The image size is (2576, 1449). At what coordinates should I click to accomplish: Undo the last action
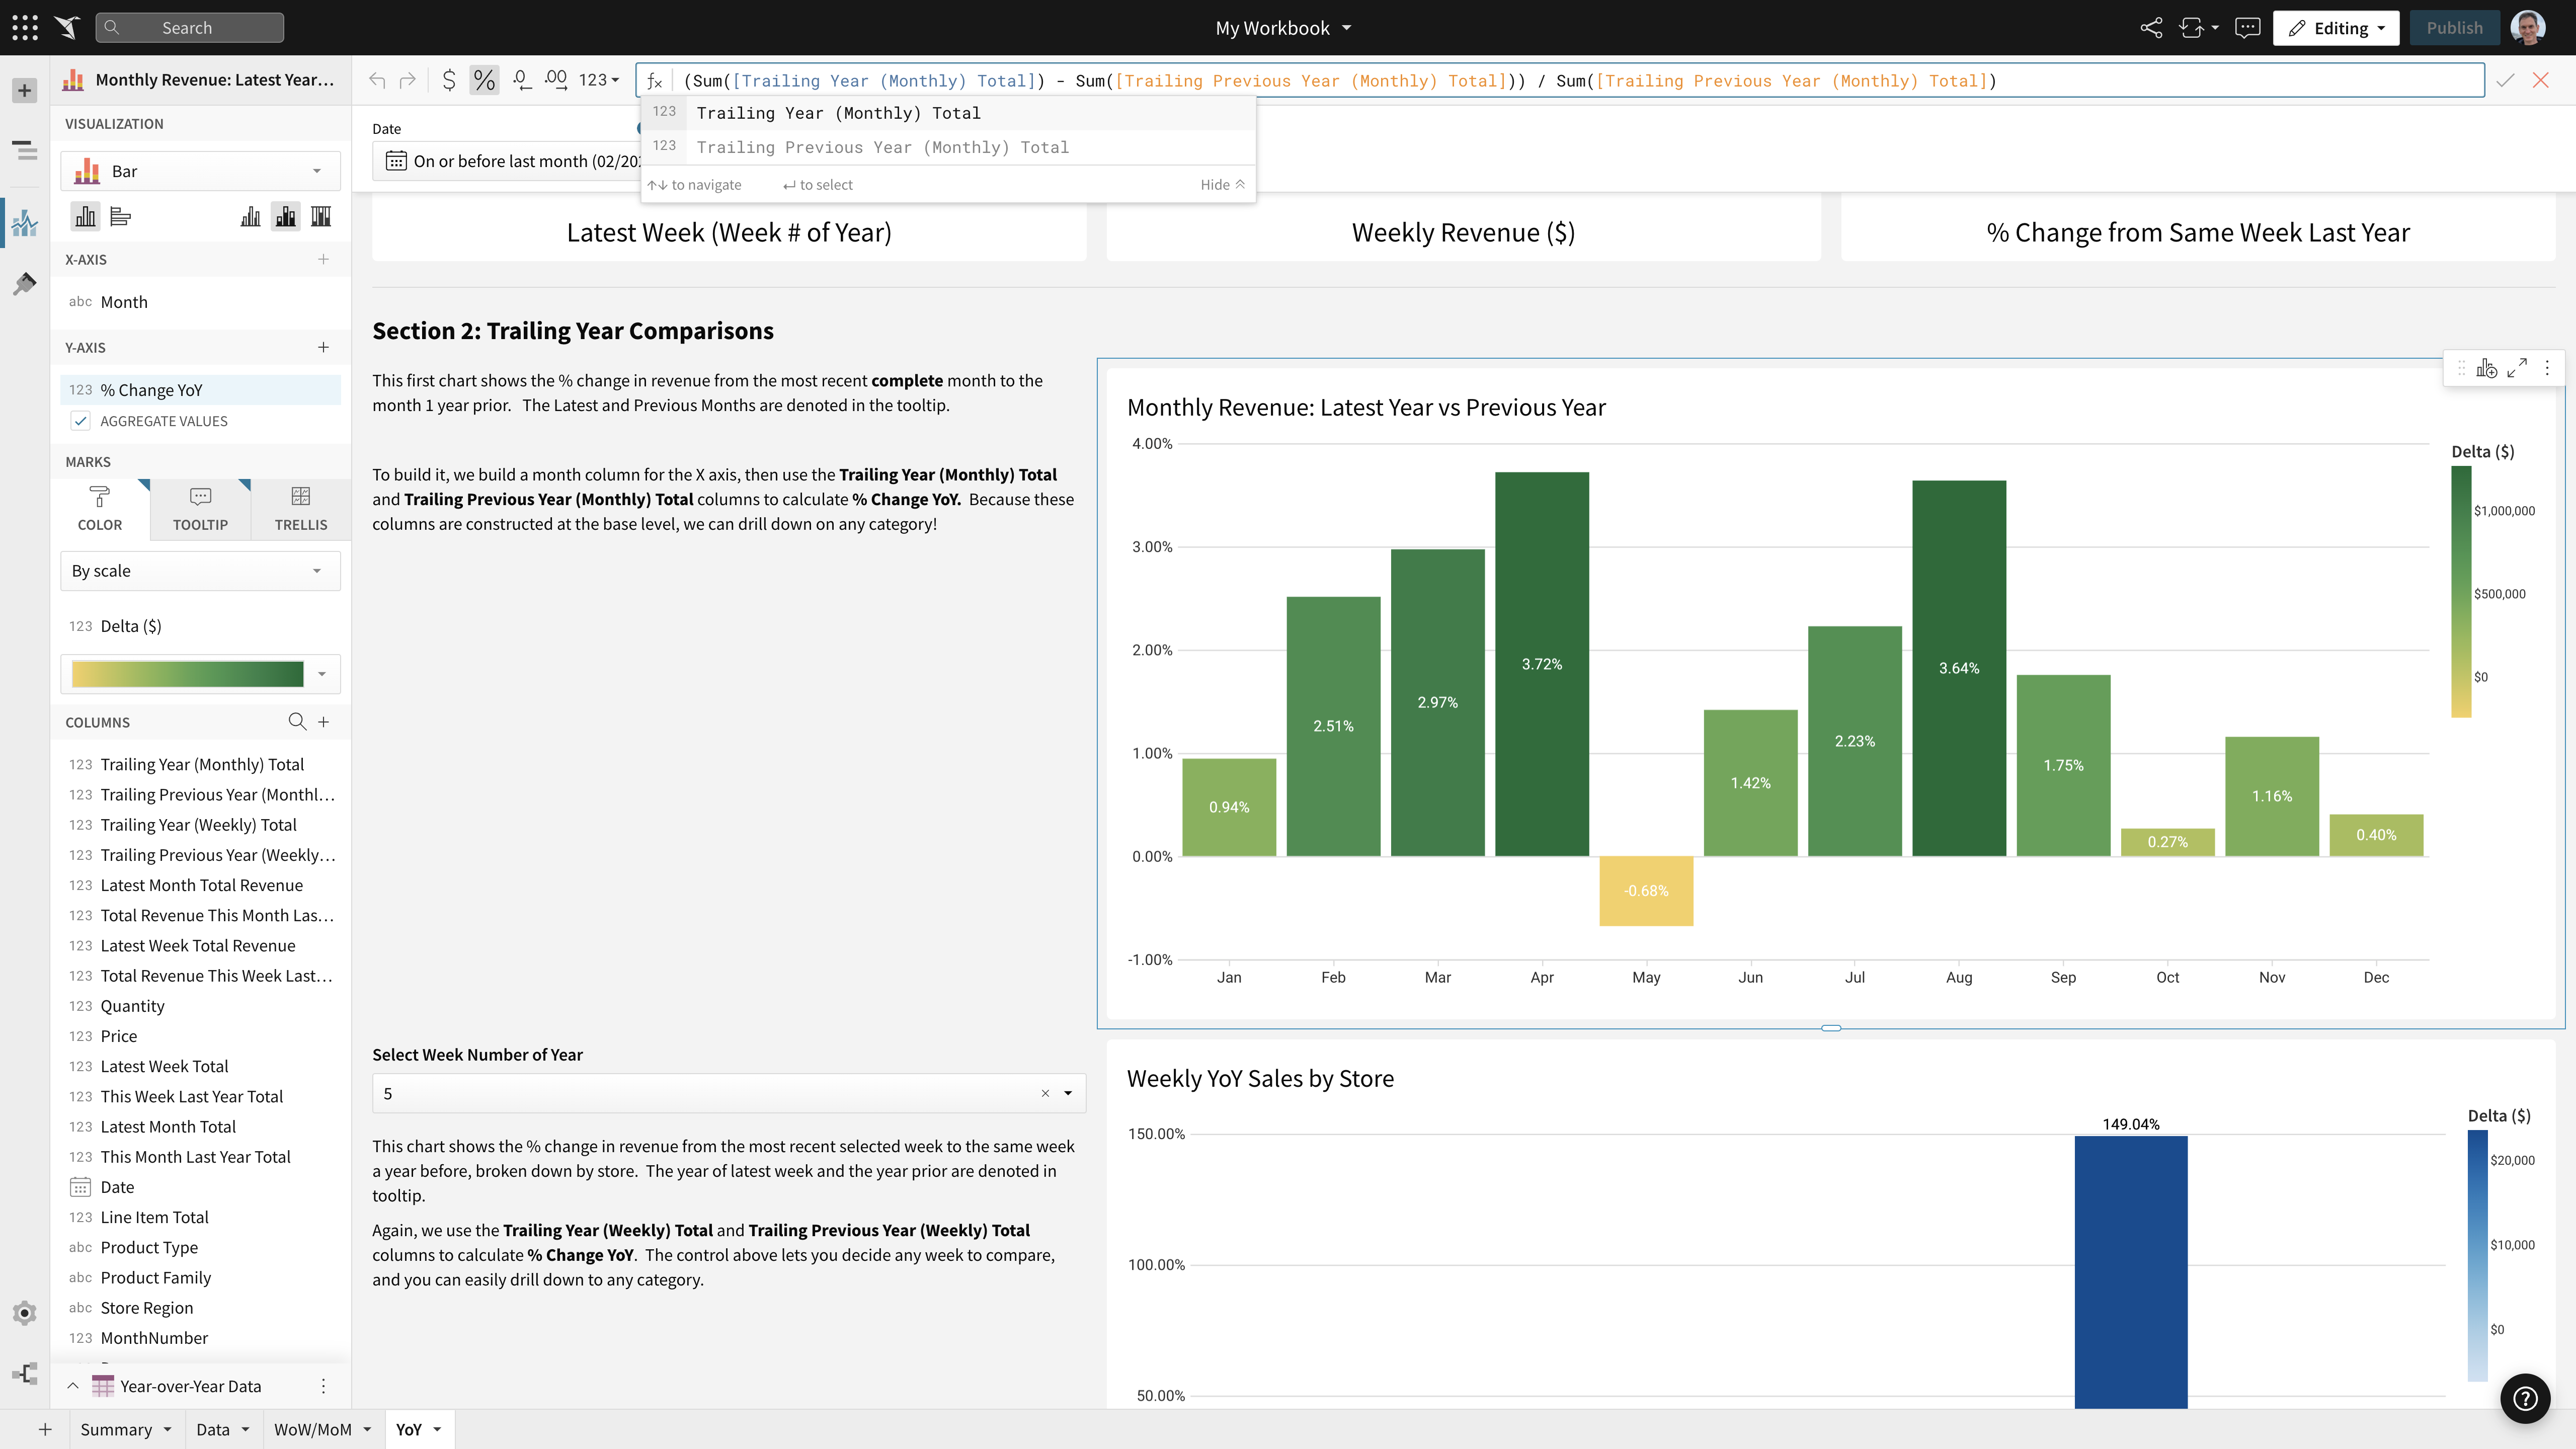point(378,80)
